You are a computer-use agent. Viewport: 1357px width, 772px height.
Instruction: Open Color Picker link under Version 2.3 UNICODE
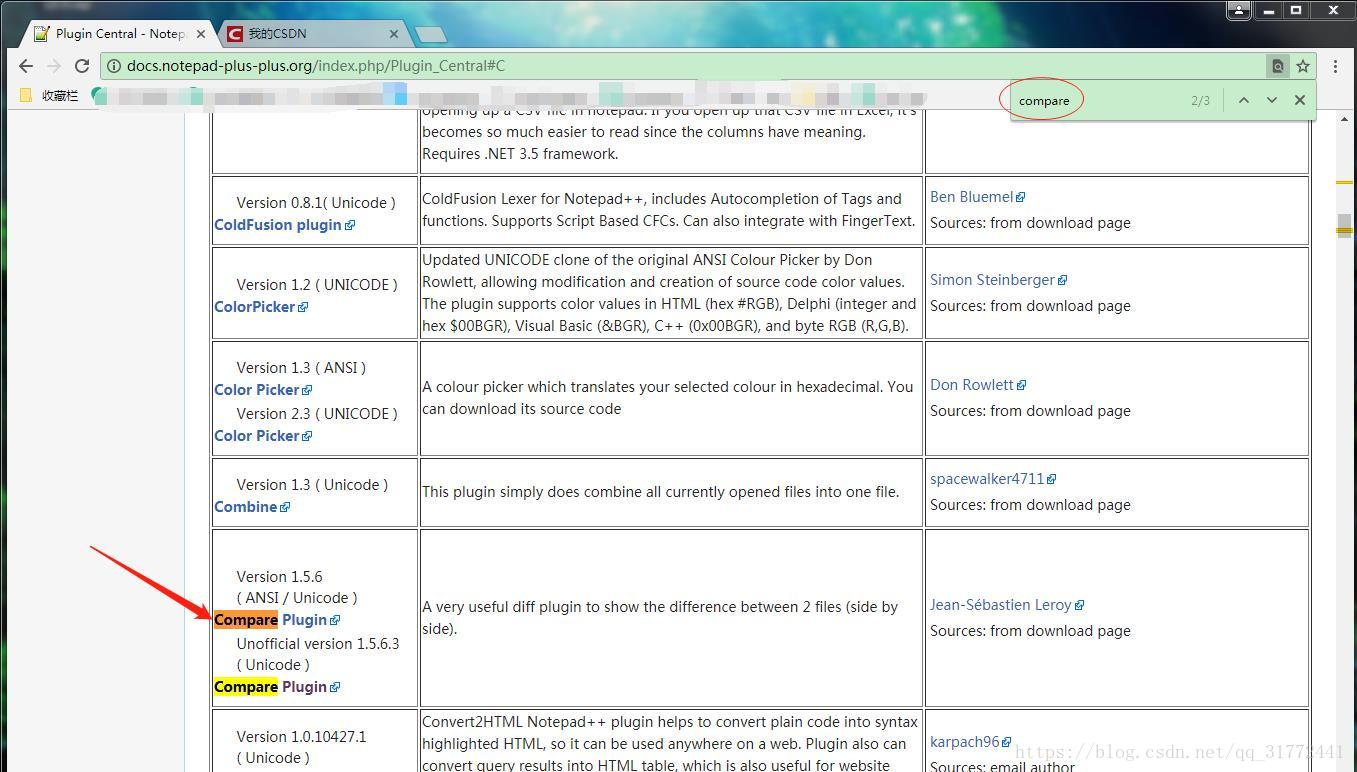coord(263,436)
